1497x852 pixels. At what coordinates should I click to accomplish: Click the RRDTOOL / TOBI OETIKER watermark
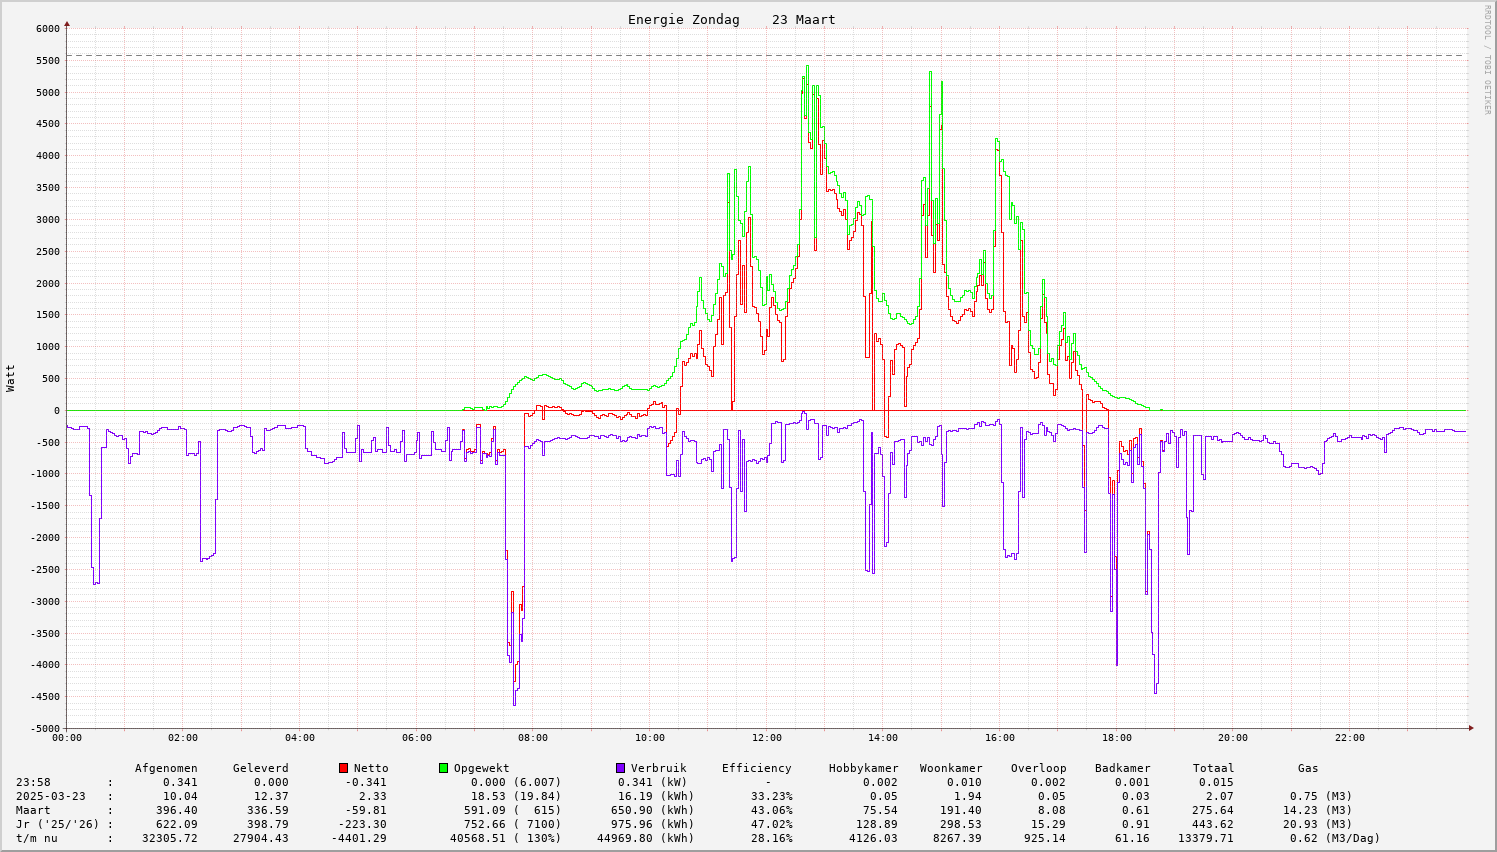(1487, 59)
